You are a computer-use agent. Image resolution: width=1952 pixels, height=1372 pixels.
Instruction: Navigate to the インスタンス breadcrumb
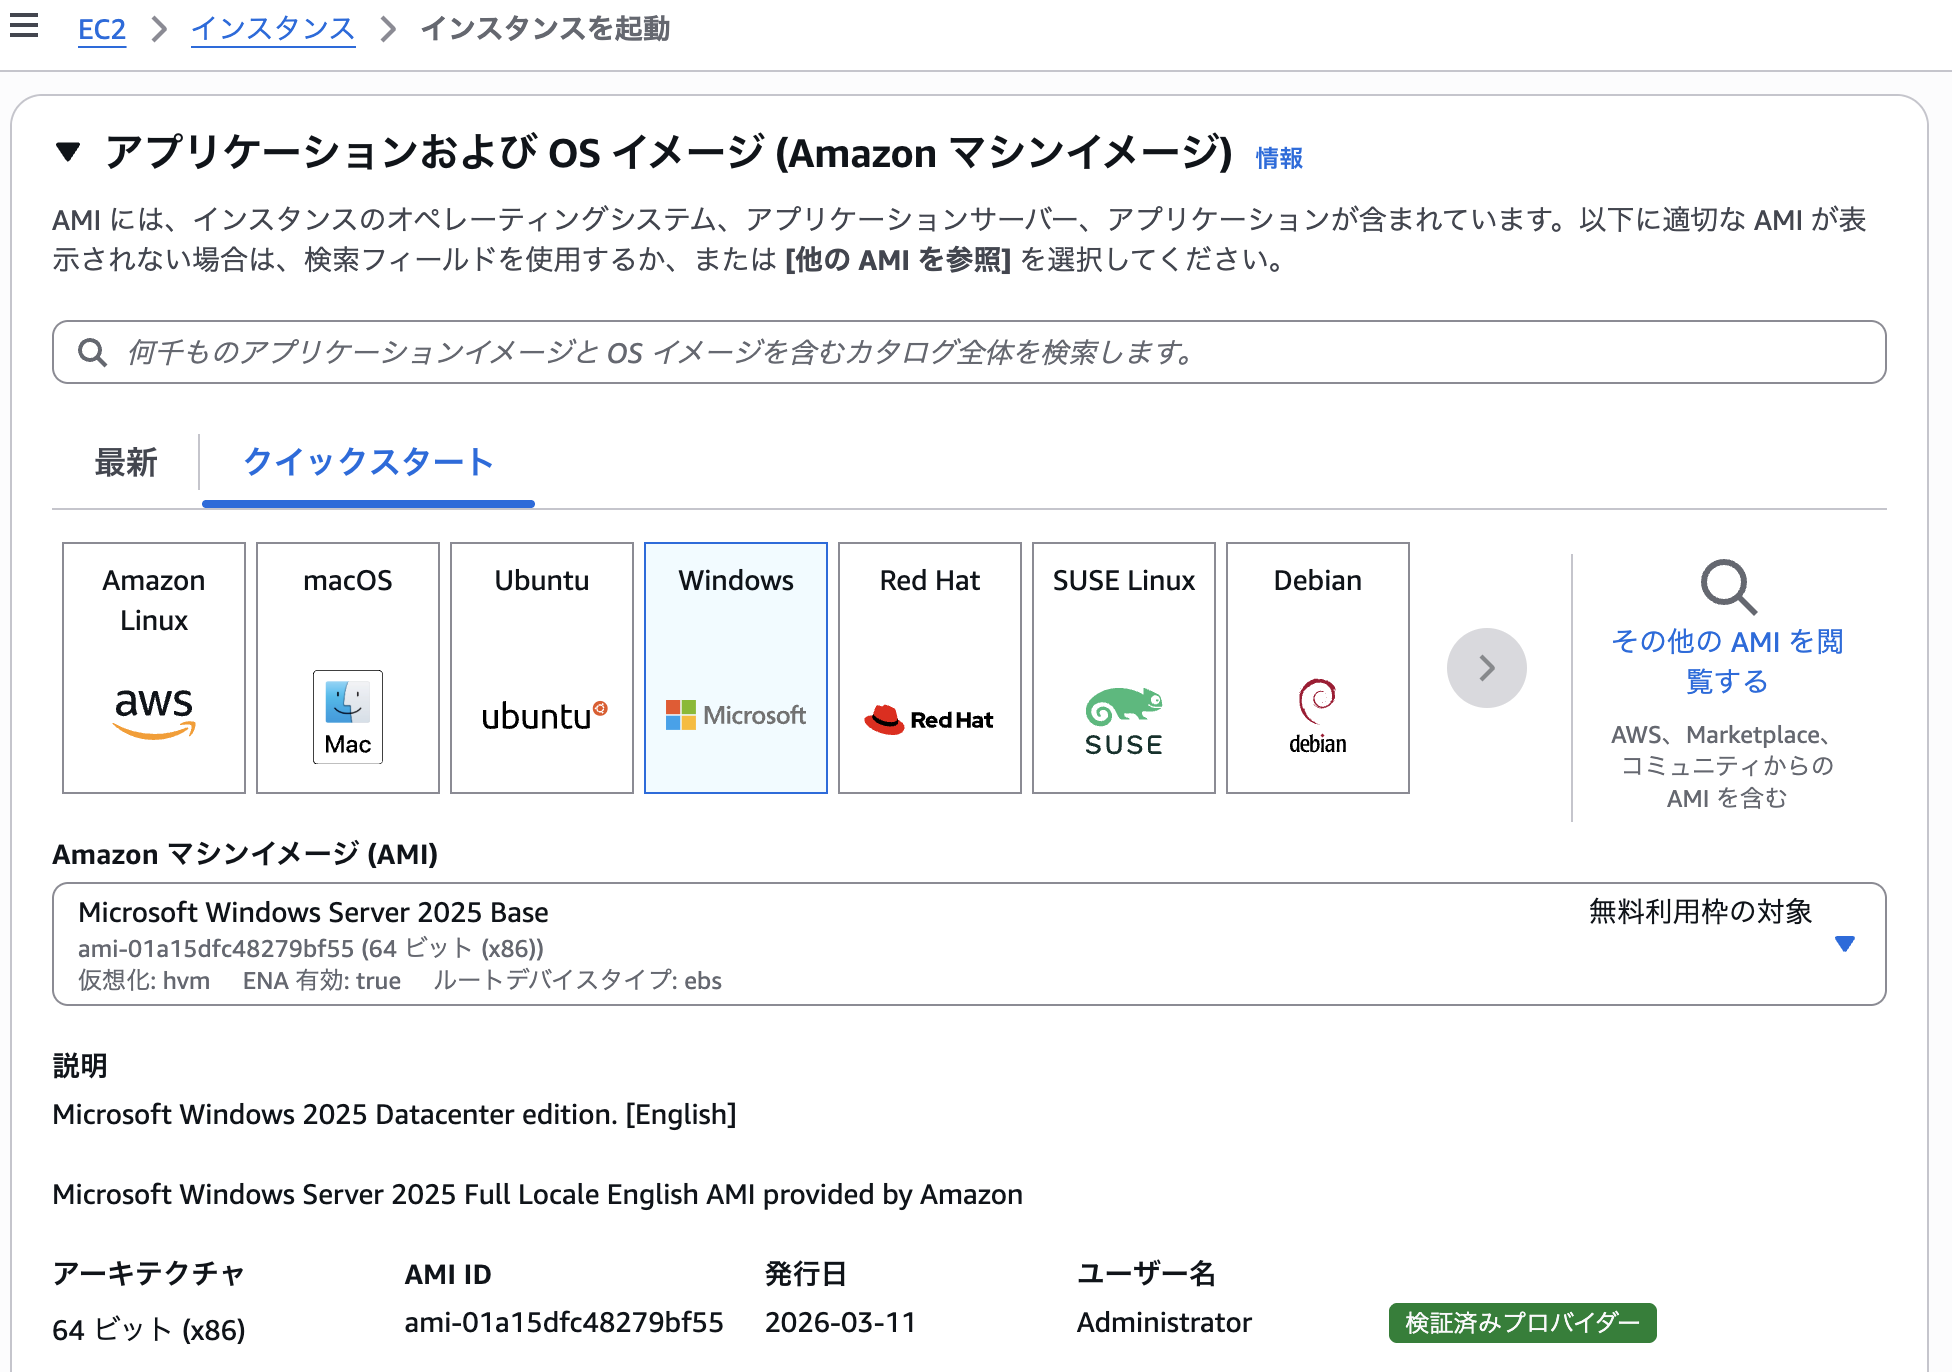273,29
